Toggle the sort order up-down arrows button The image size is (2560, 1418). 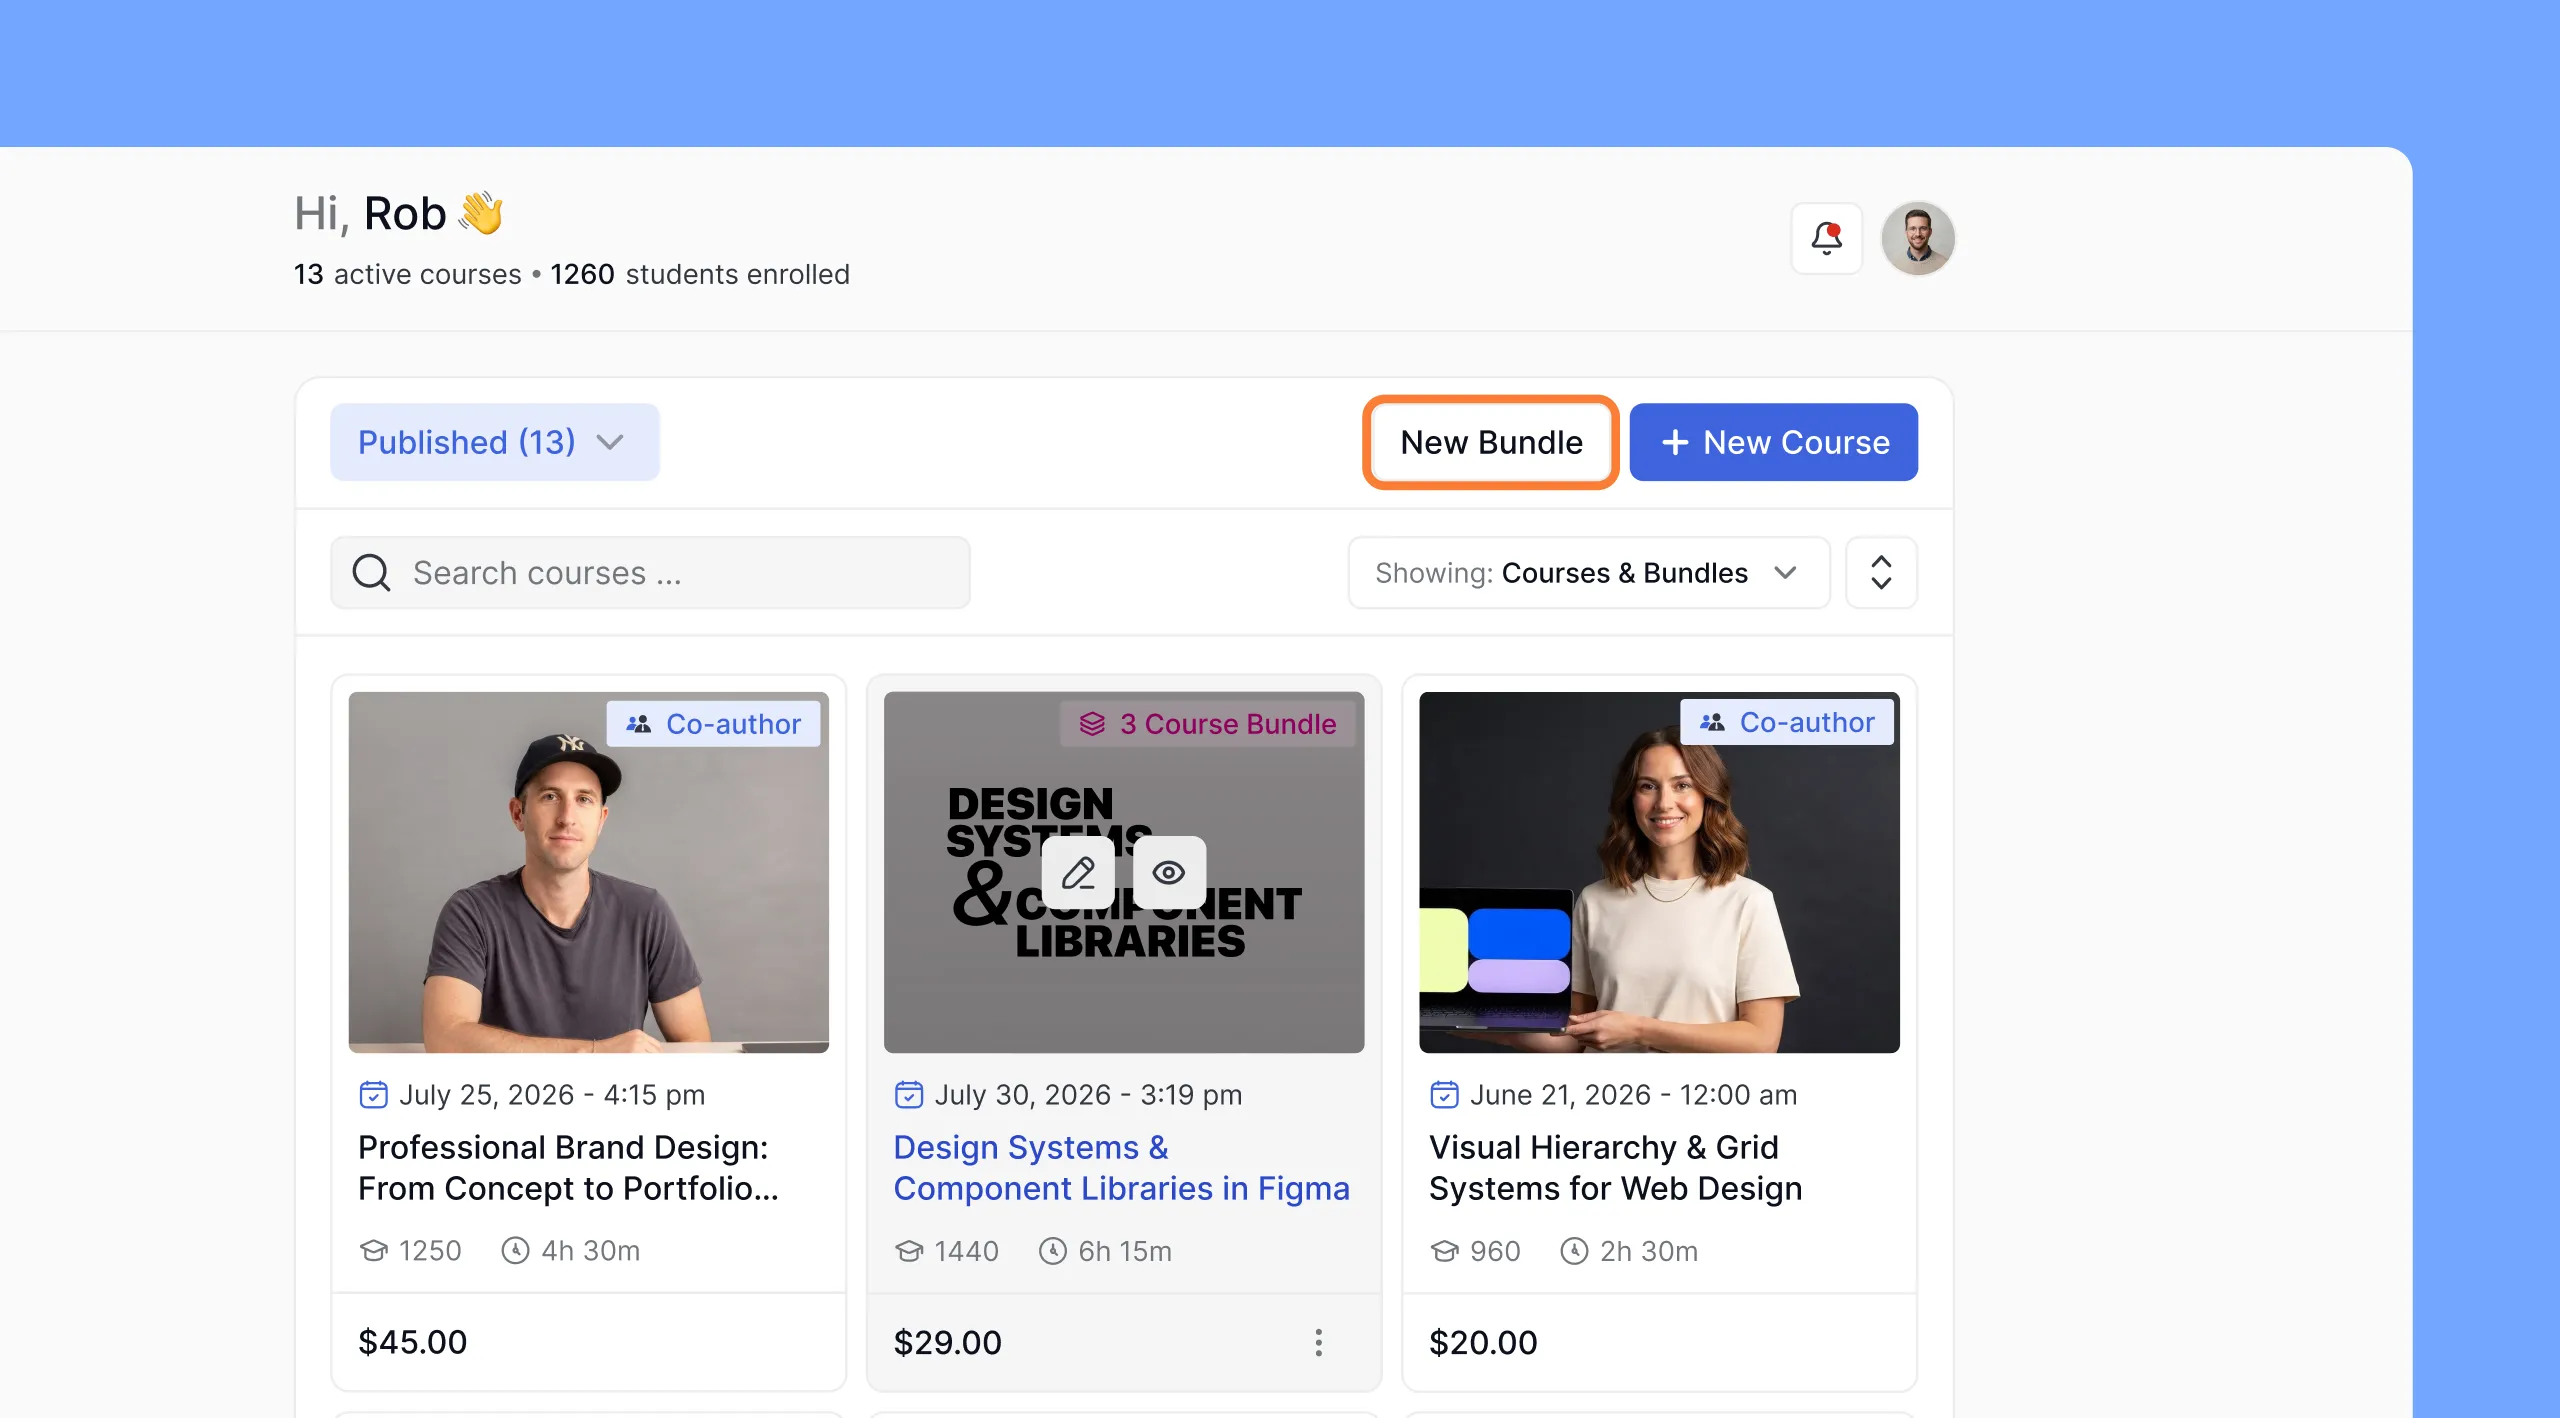pyautogui.click(x=1881, y=573)
